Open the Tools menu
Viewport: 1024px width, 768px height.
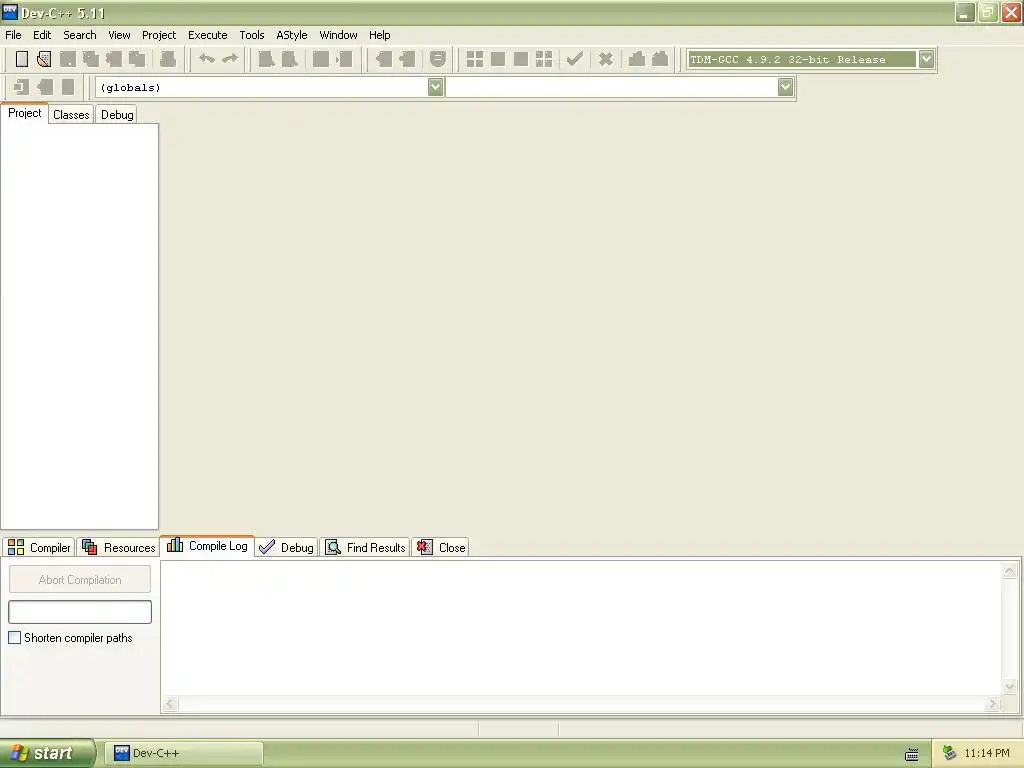click(x=251, y=35)
